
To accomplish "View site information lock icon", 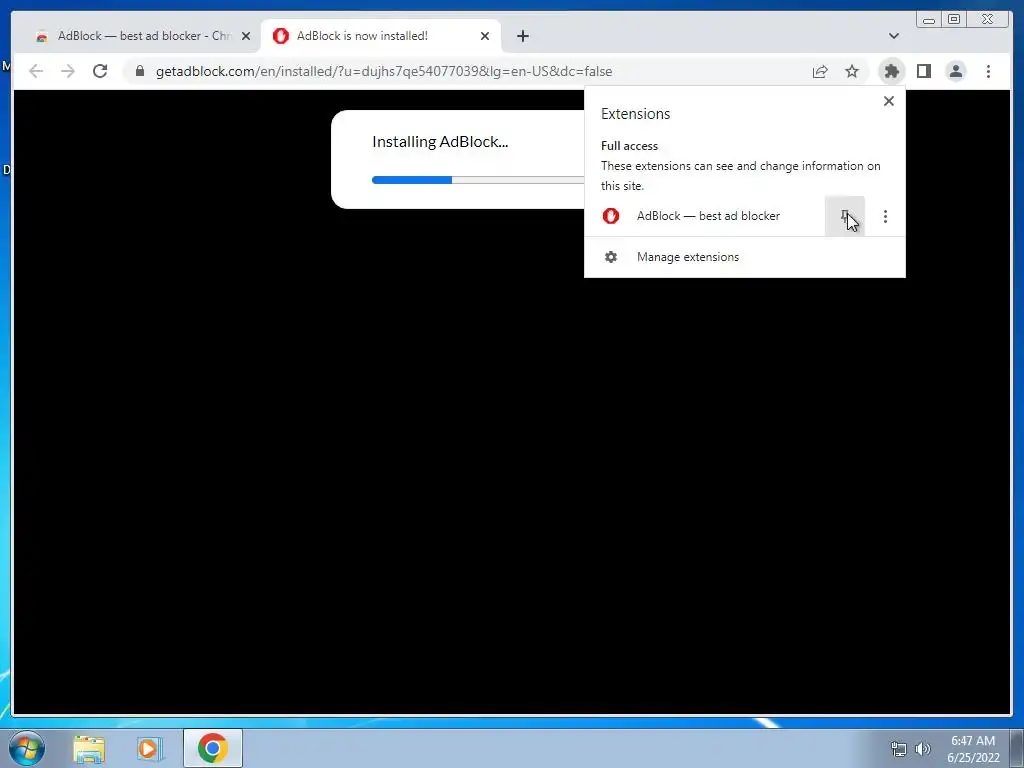I will coord(139,71).
